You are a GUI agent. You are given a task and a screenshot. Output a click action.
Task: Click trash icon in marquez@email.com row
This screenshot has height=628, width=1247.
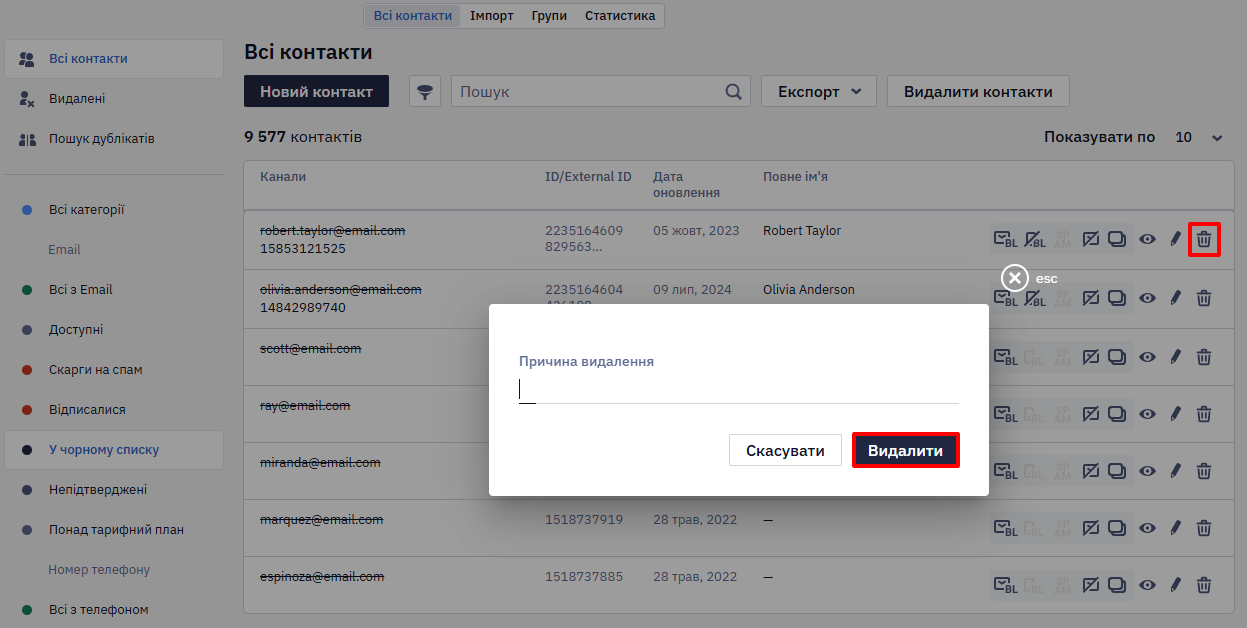[x=1204, y=527]
